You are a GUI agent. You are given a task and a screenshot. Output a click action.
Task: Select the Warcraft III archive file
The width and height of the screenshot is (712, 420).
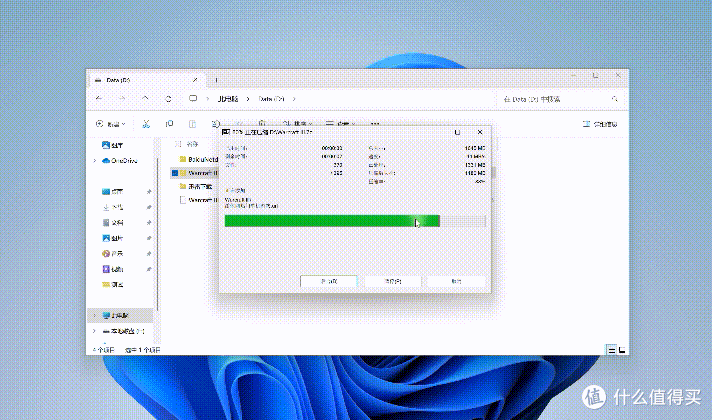198,200
